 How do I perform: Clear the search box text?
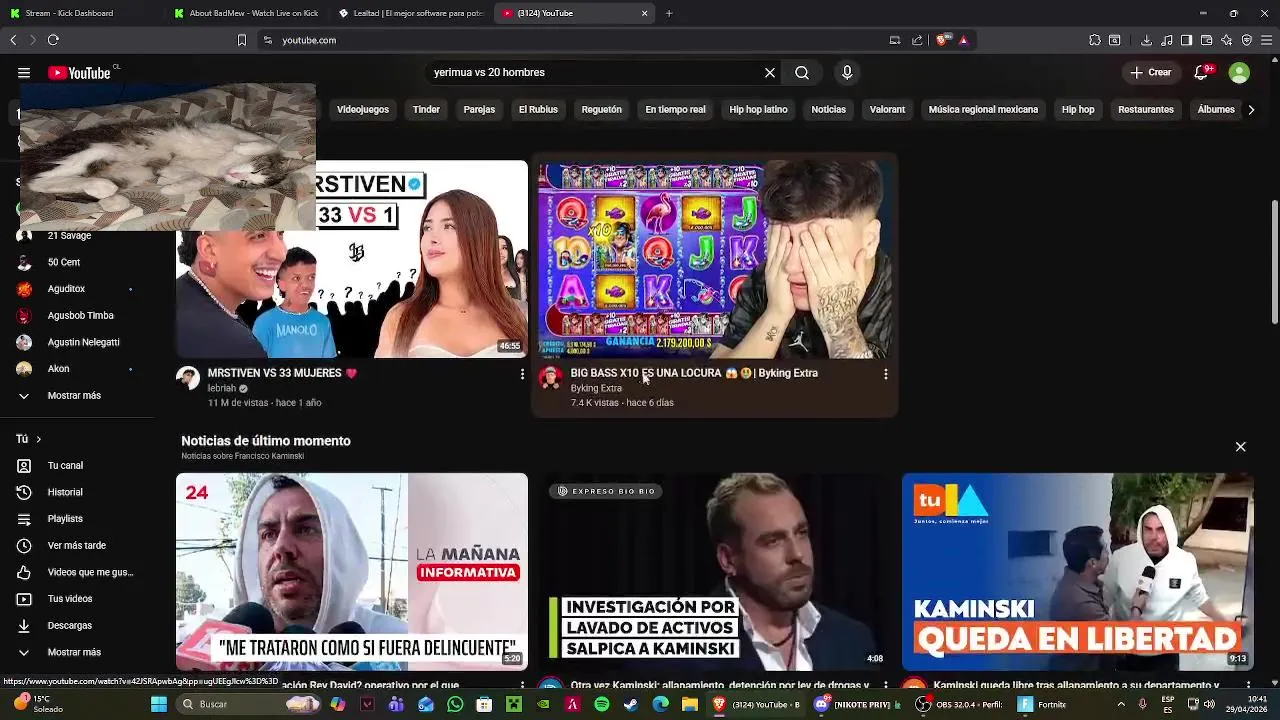770,73
